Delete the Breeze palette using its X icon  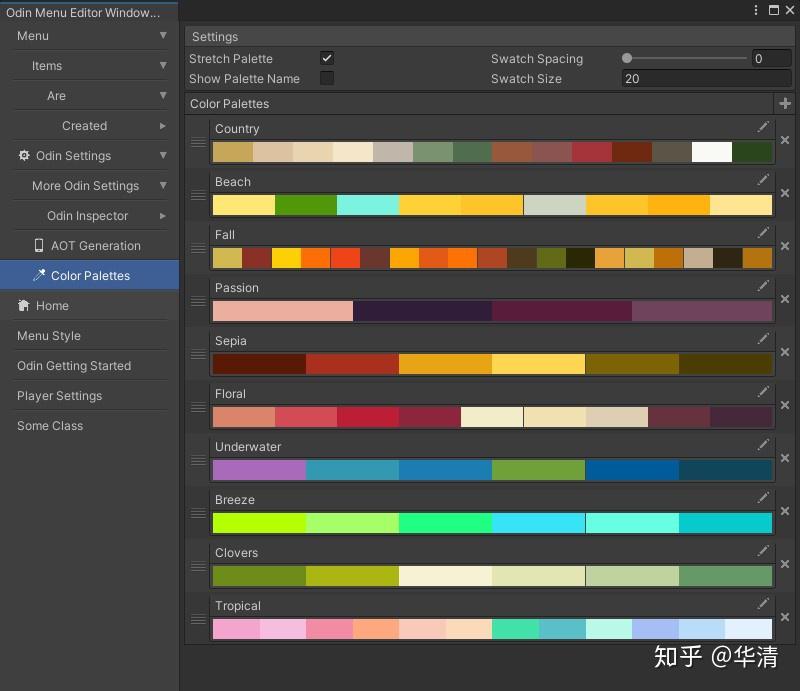coord(785,512)
